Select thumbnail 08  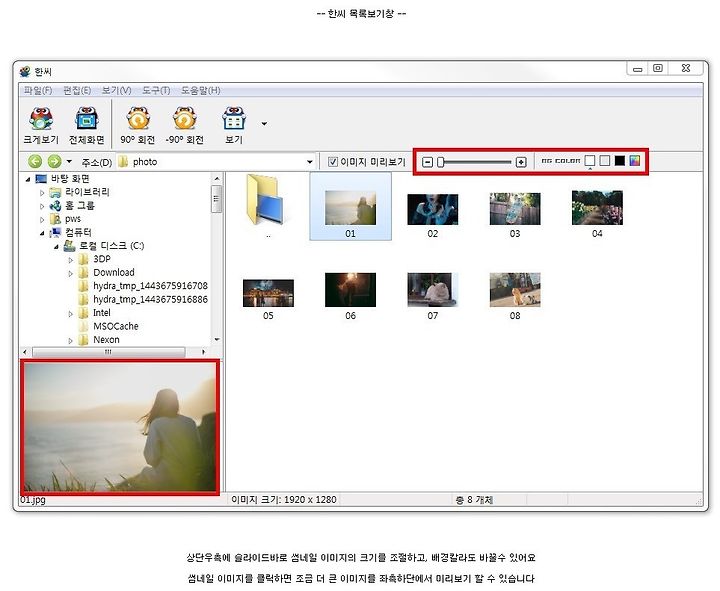(515, 290)
